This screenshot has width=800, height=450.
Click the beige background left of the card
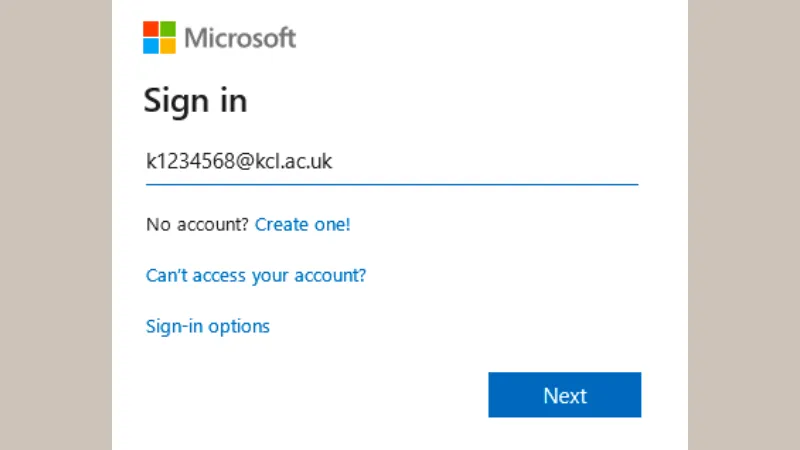[x=56, y=225]
